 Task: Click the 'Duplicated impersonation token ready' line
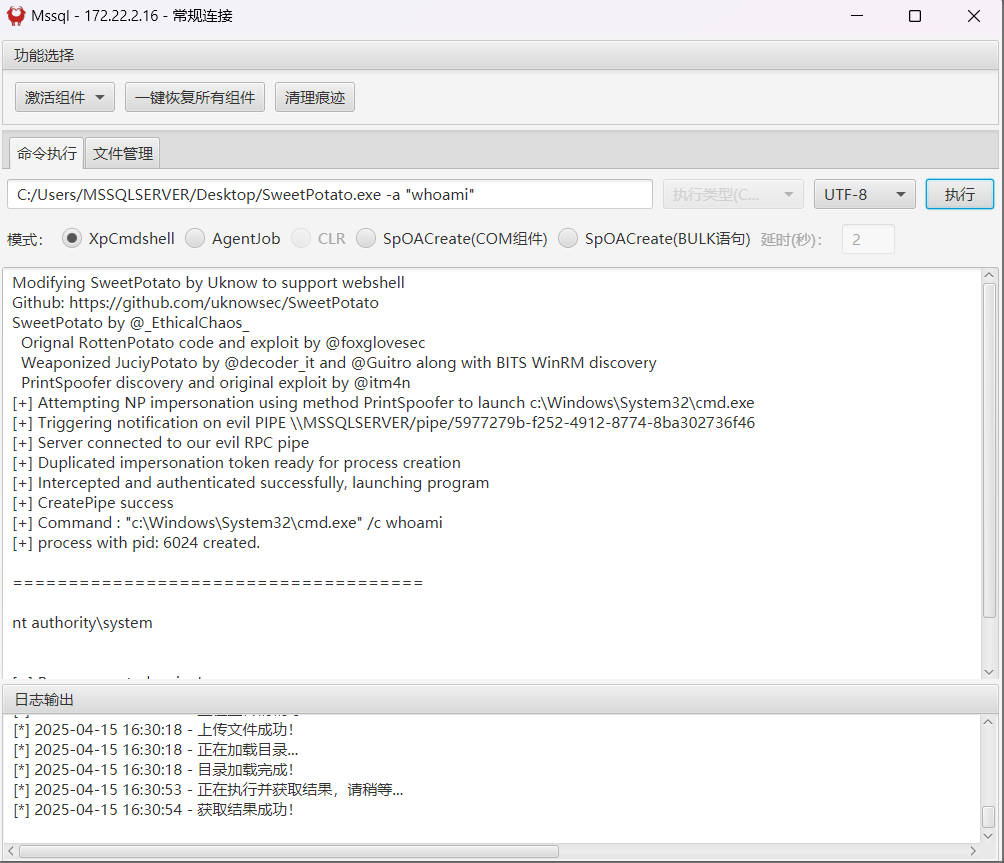[236, 463]
